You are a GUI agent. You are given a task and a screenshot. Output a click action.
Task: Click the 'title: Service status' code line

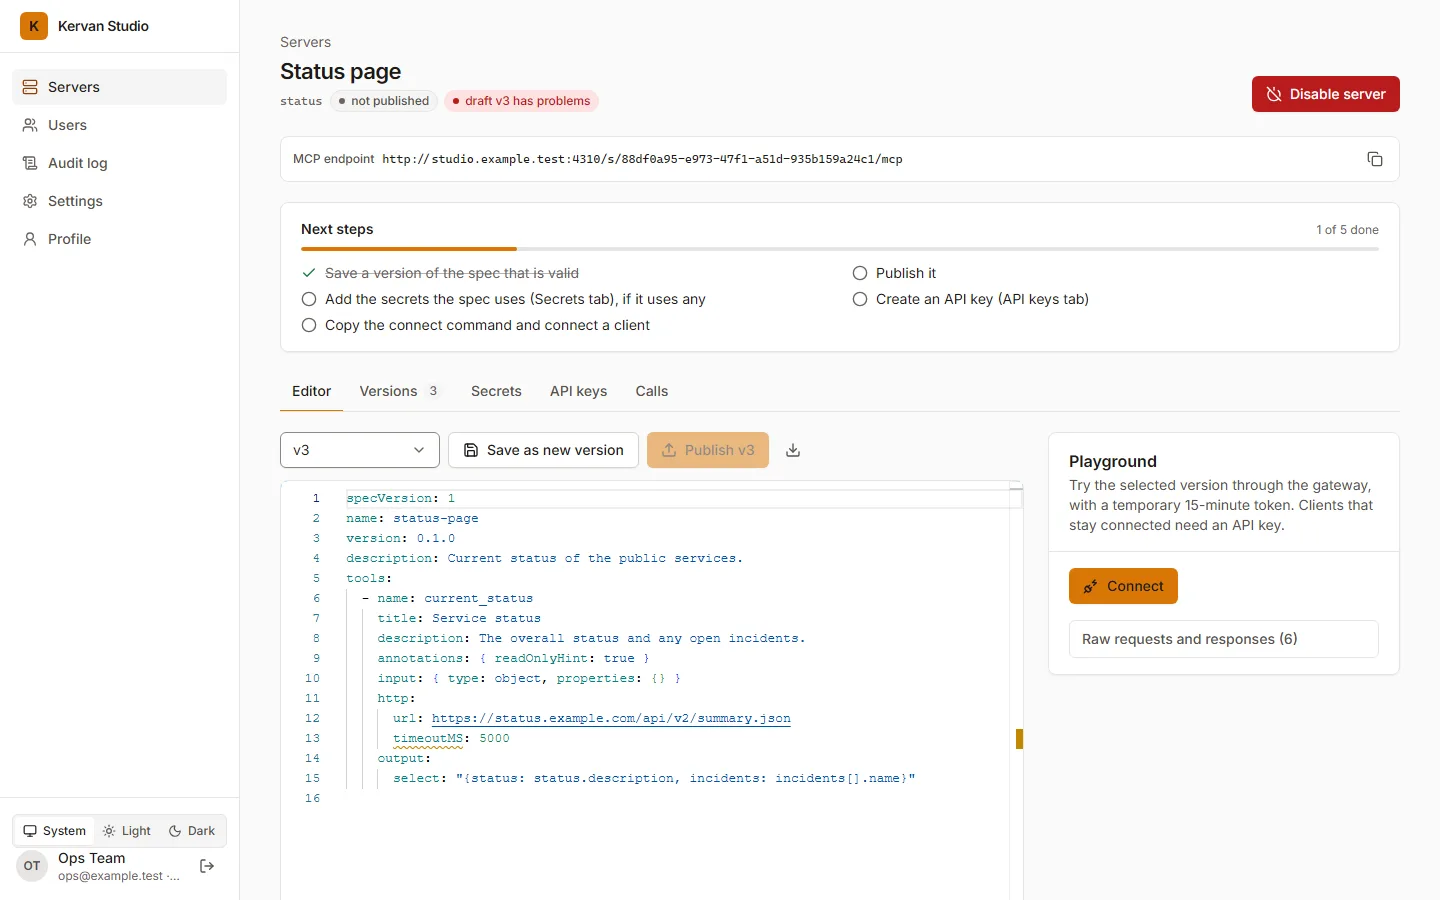pos(459,618)
